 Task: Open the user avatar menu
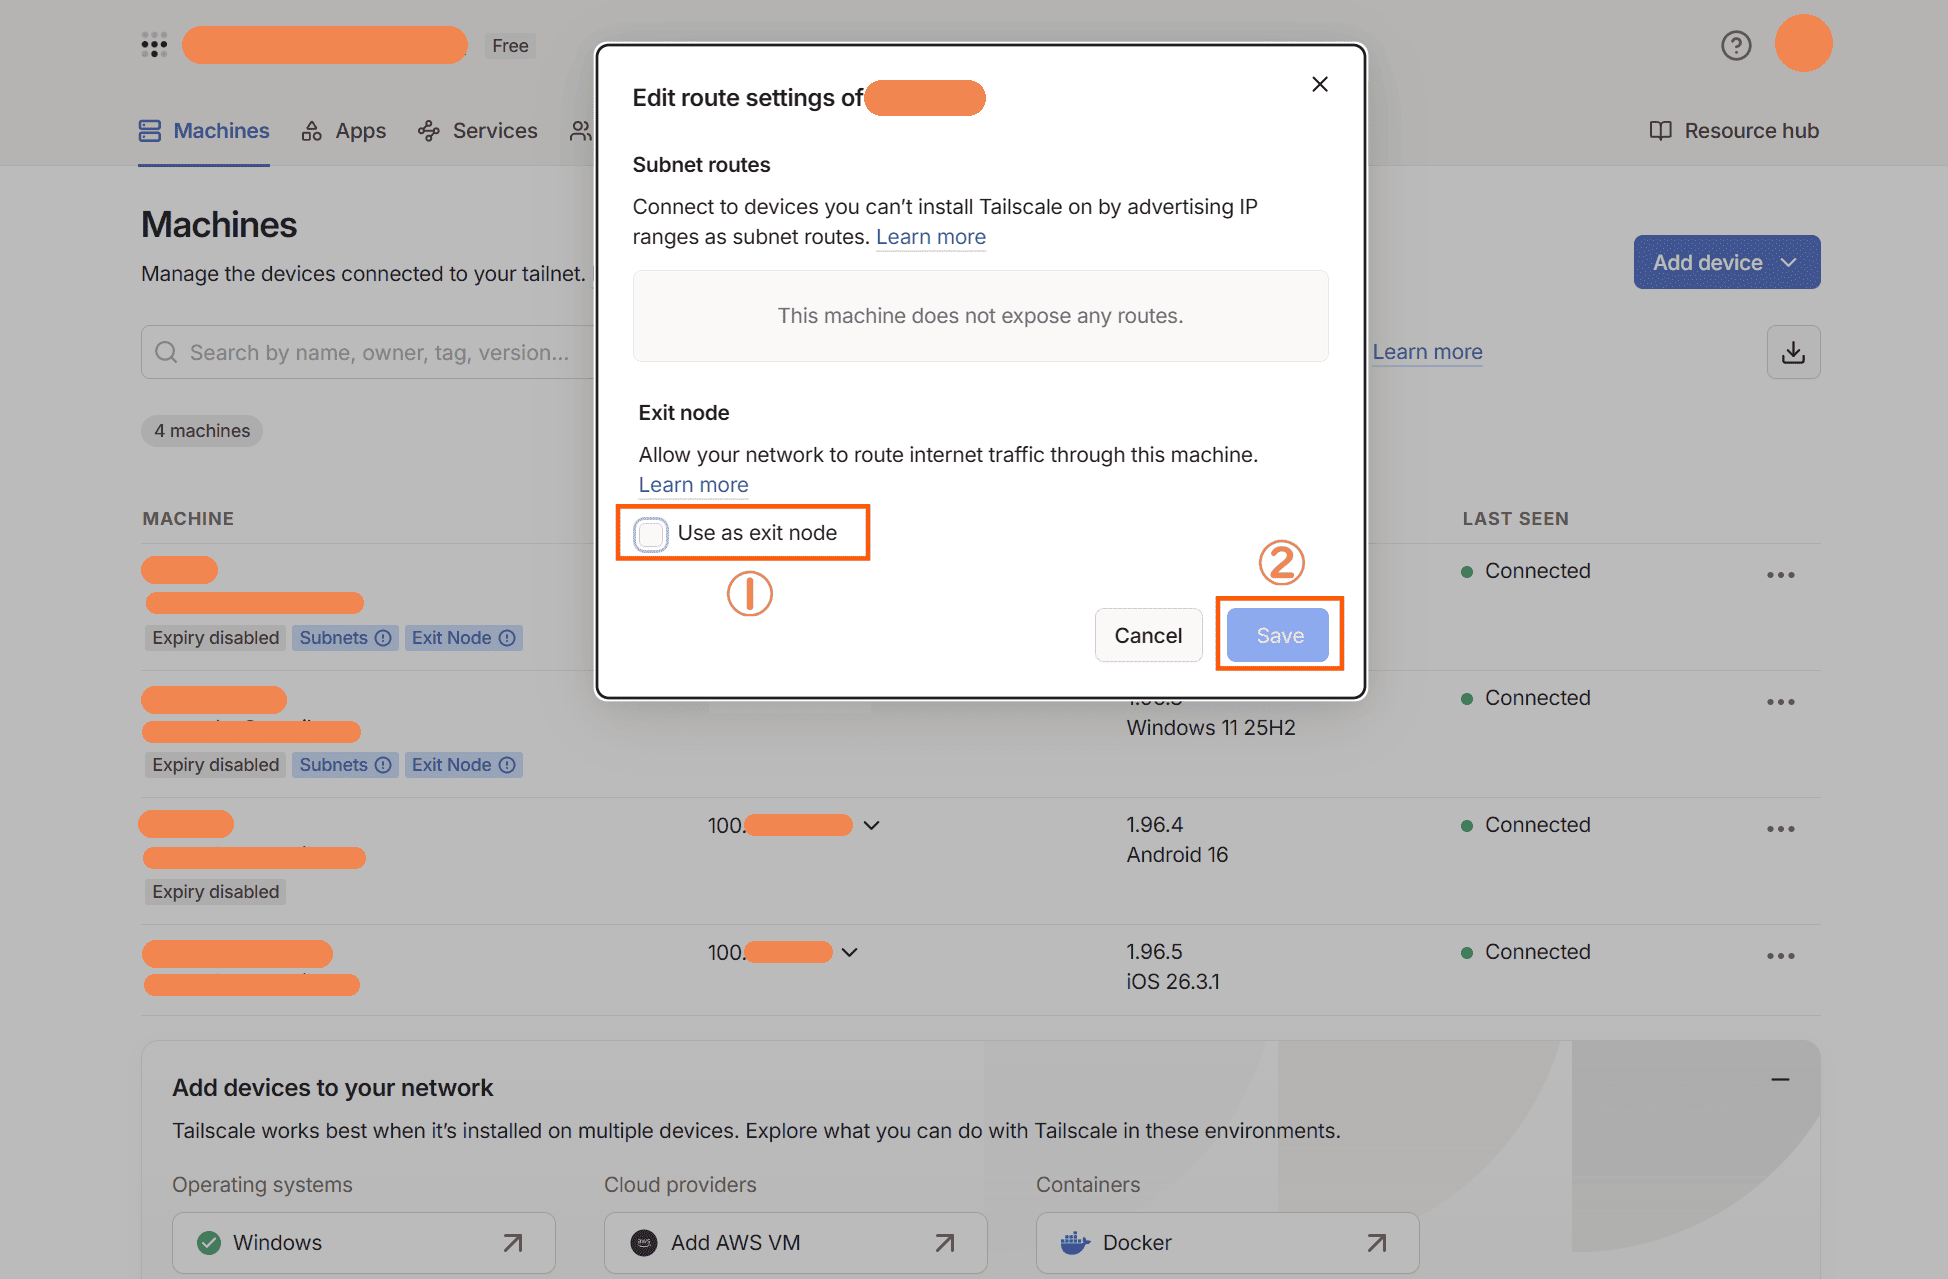tap(1803, 44)
